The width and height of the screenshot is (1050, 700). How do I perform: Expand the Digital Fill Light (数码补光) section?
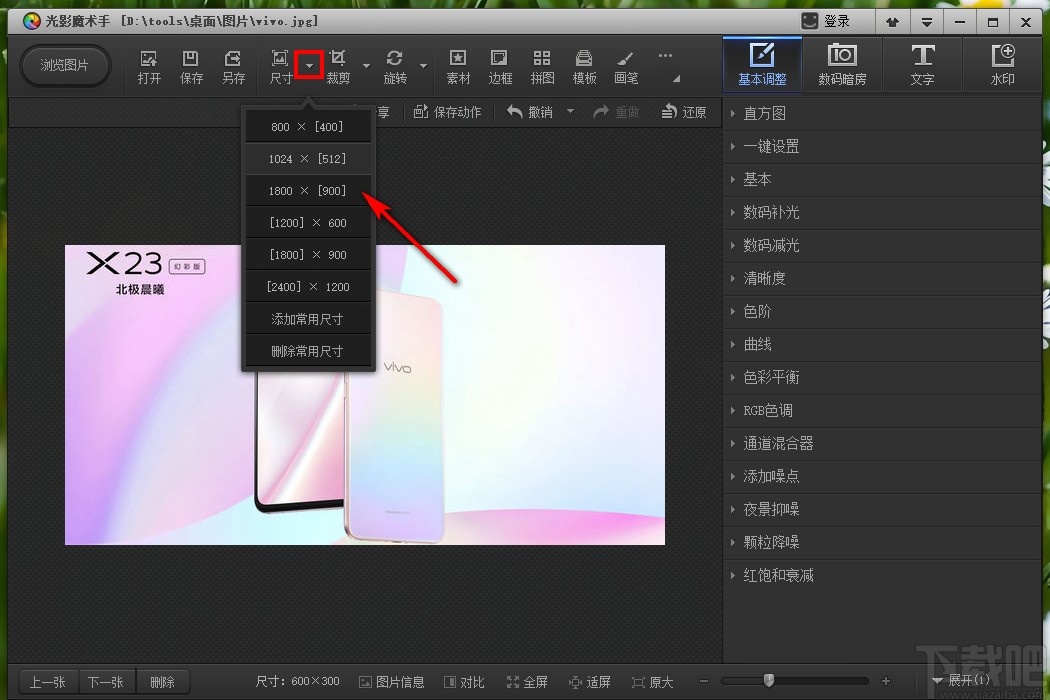(x=883, y=212)
